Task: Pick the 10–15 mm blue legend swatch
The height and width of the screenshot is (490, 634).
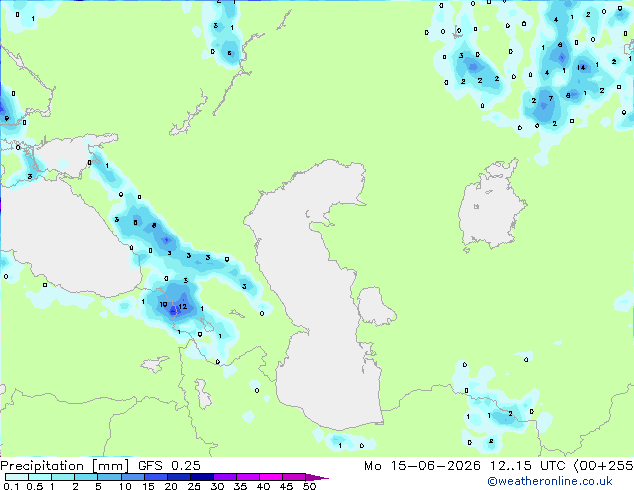Action: click(x=133, y=477)
